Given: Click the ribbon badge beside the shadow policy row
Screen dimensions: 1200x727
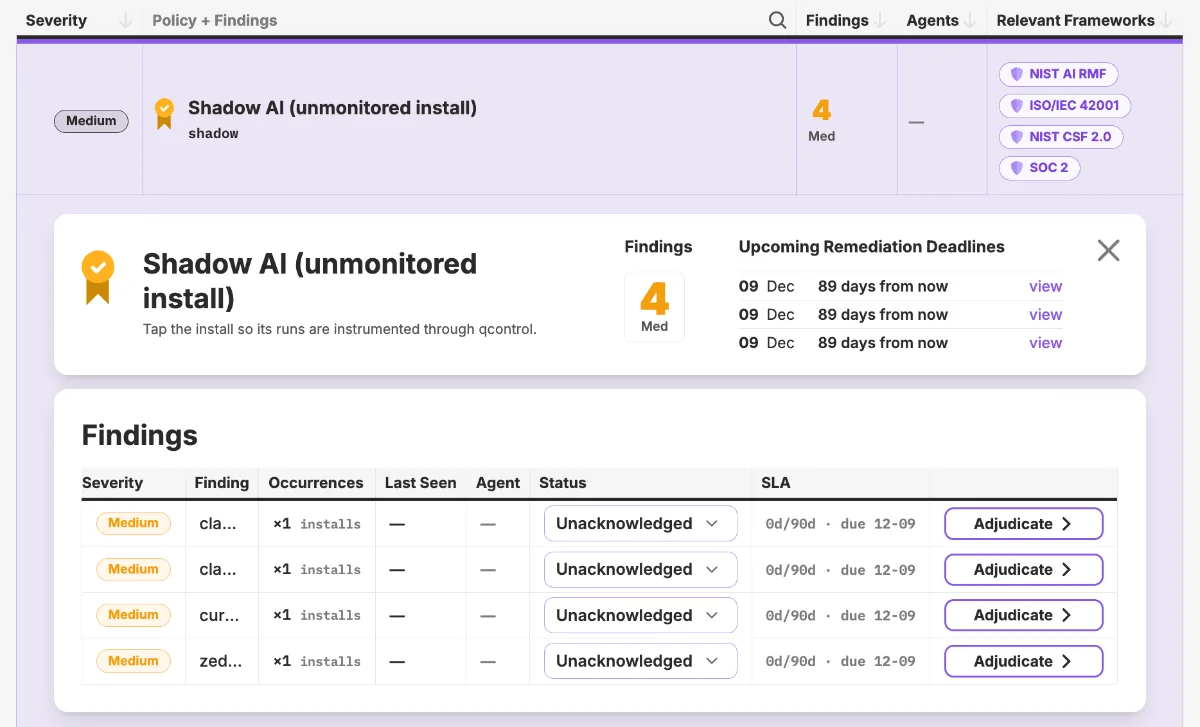Looking at the screenshot, I should tap(164, 114).
